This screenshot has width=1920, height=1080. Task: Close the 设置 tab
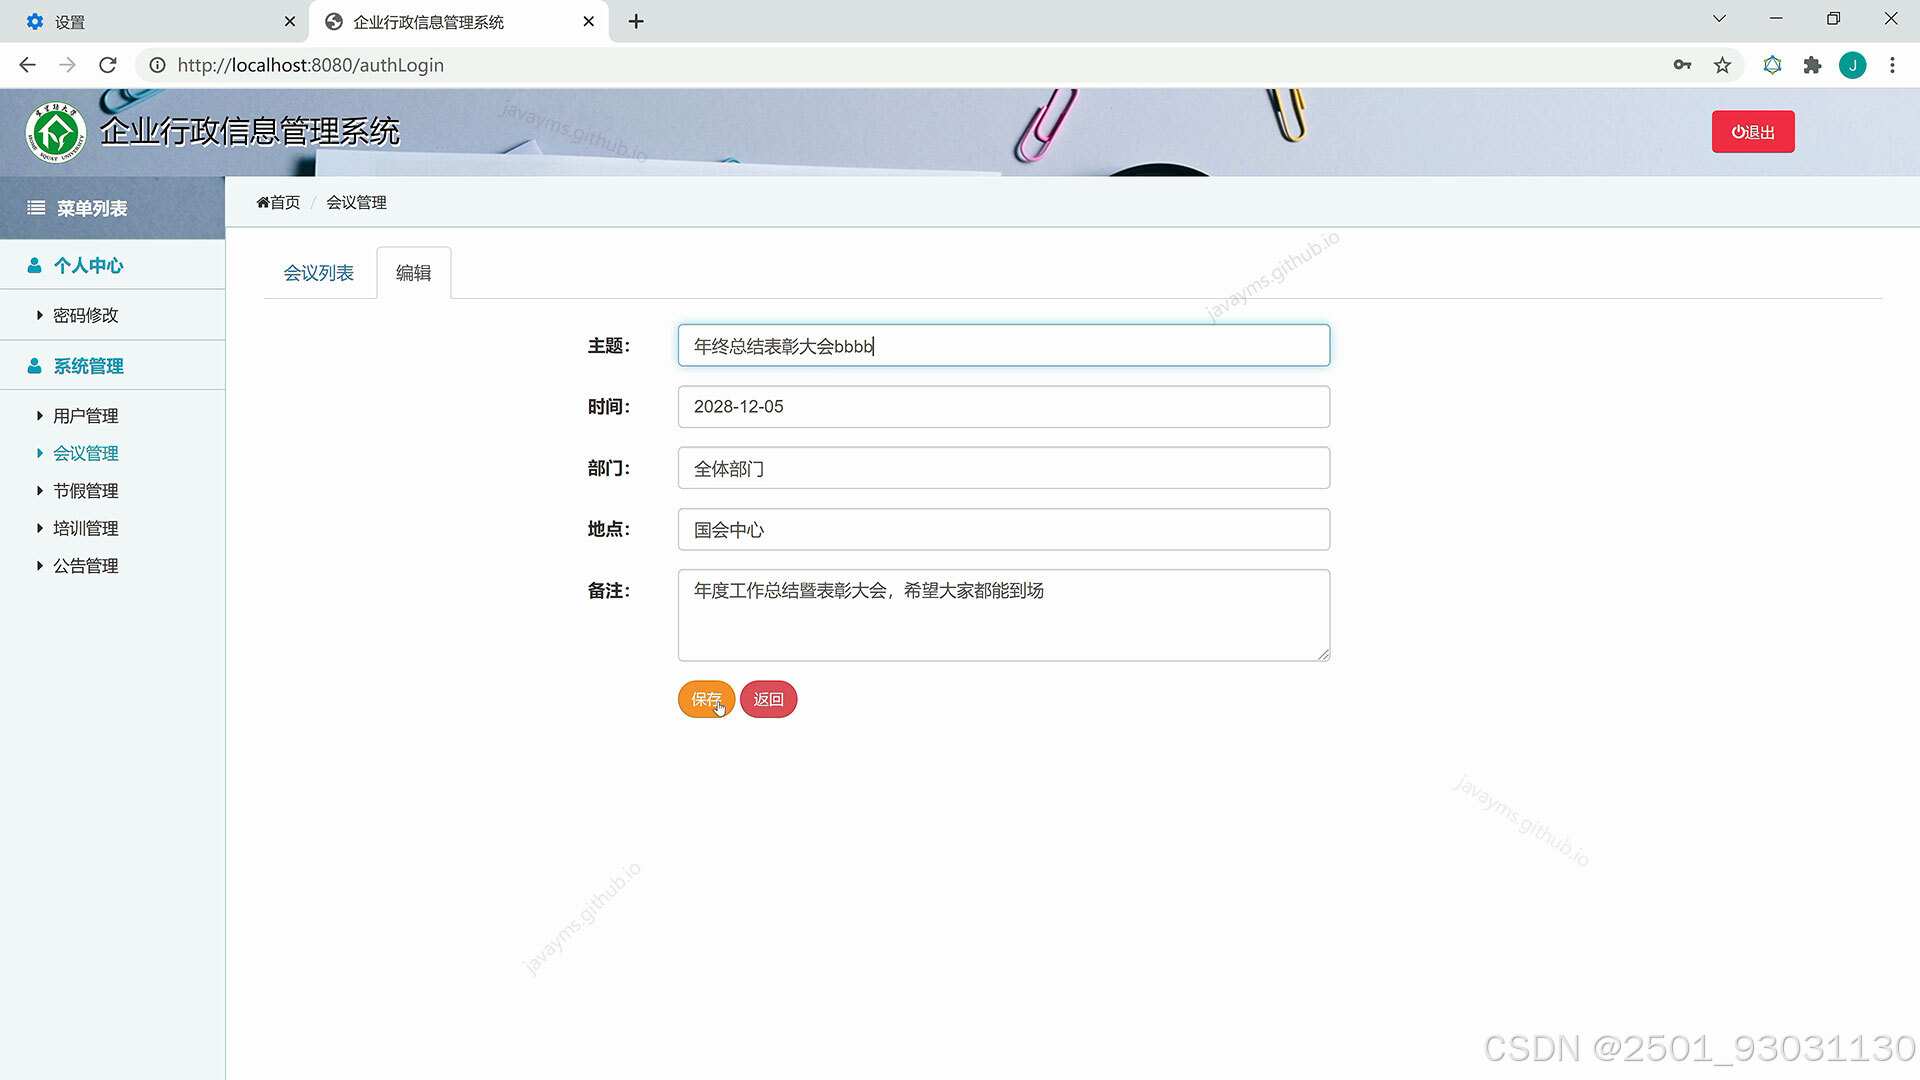(290, 21)
